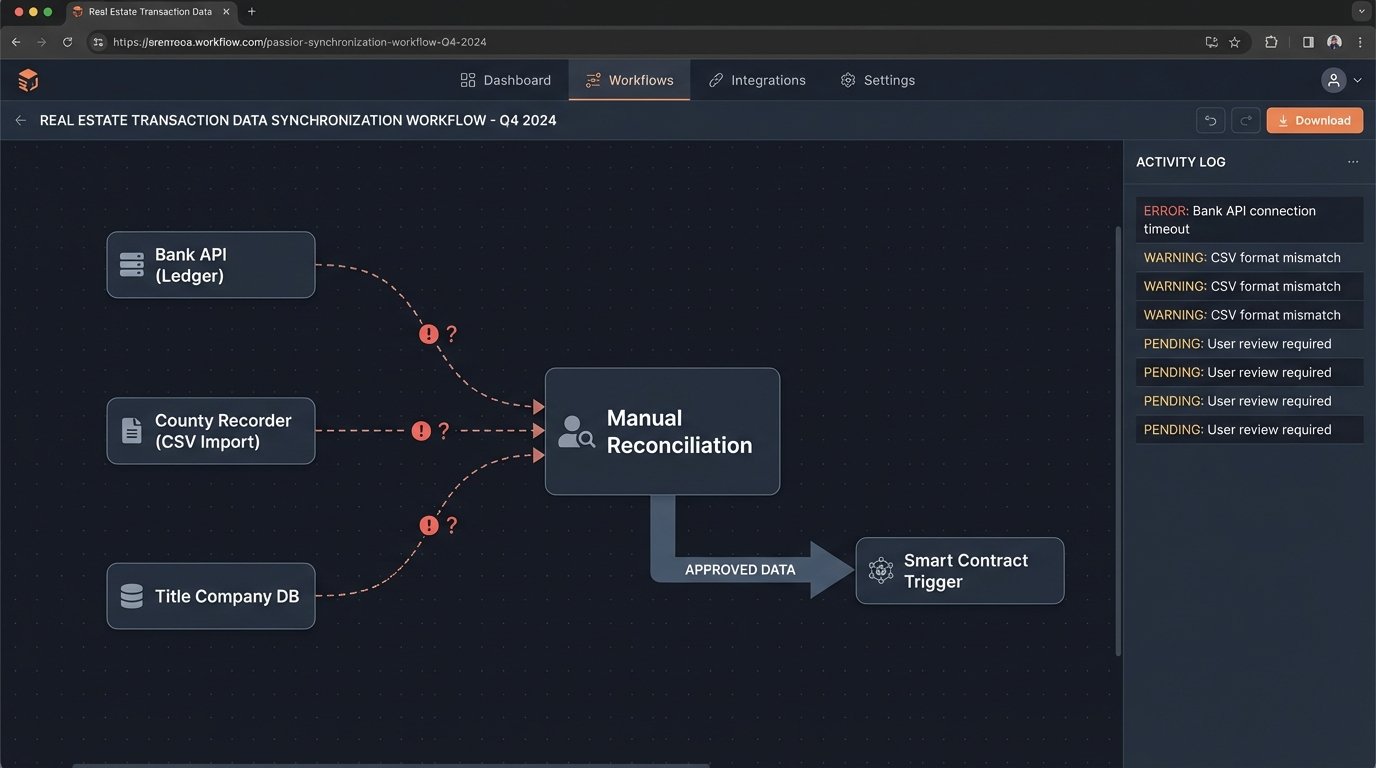Select the Manual Reconciliation review icon
1376x768 pixels.
tap(576, 431)
